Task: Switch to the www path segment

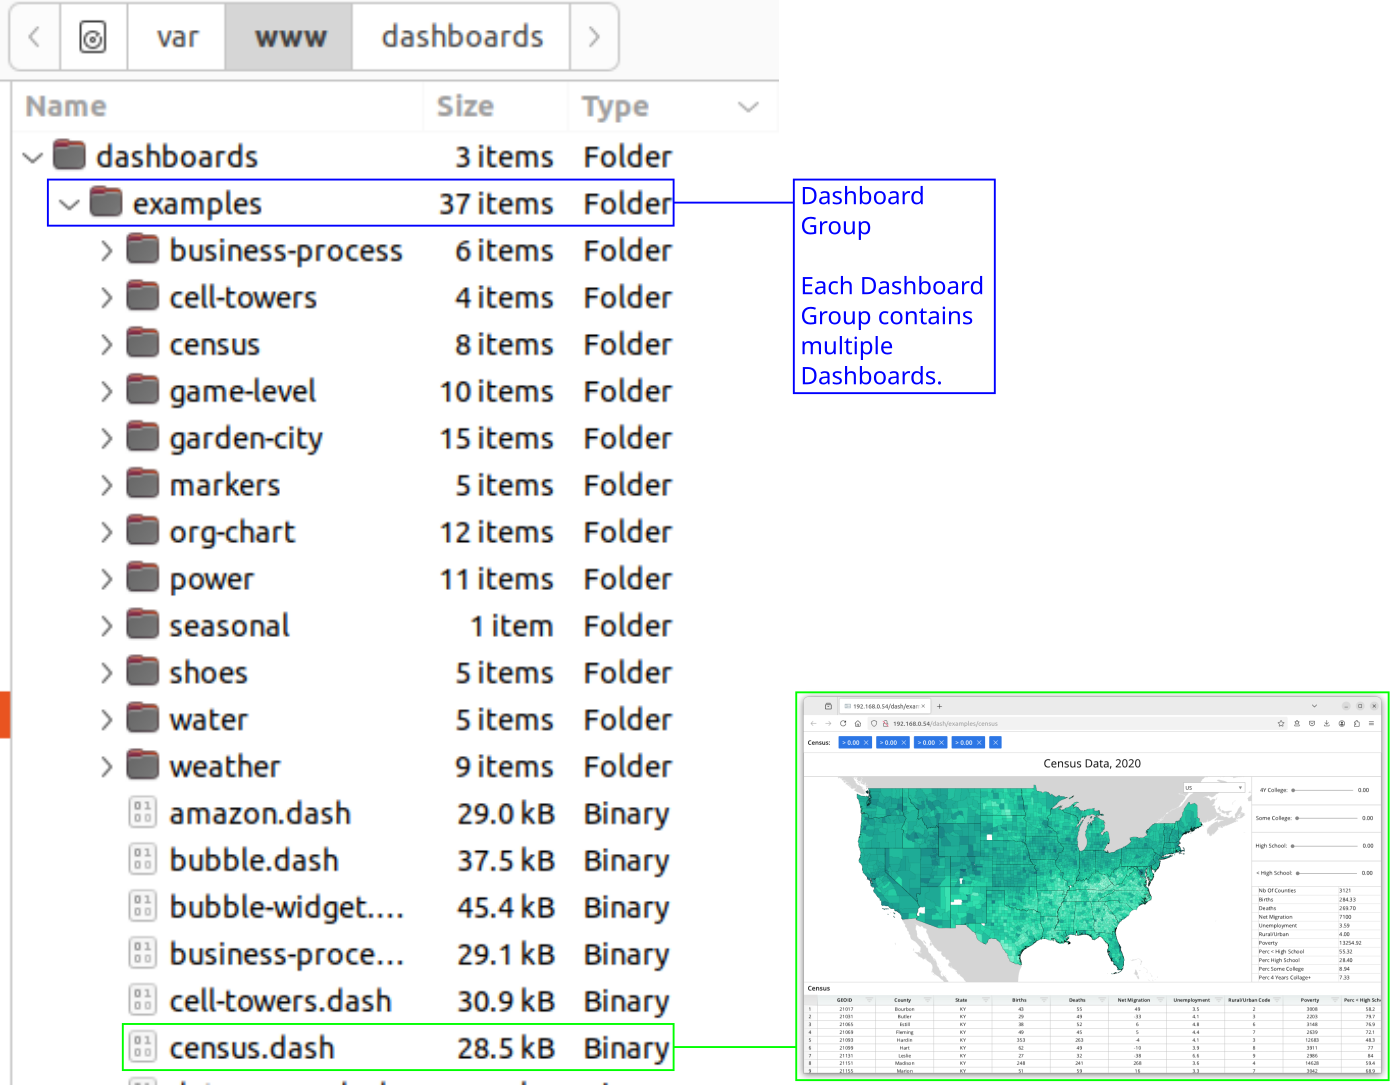Action: 290,37
